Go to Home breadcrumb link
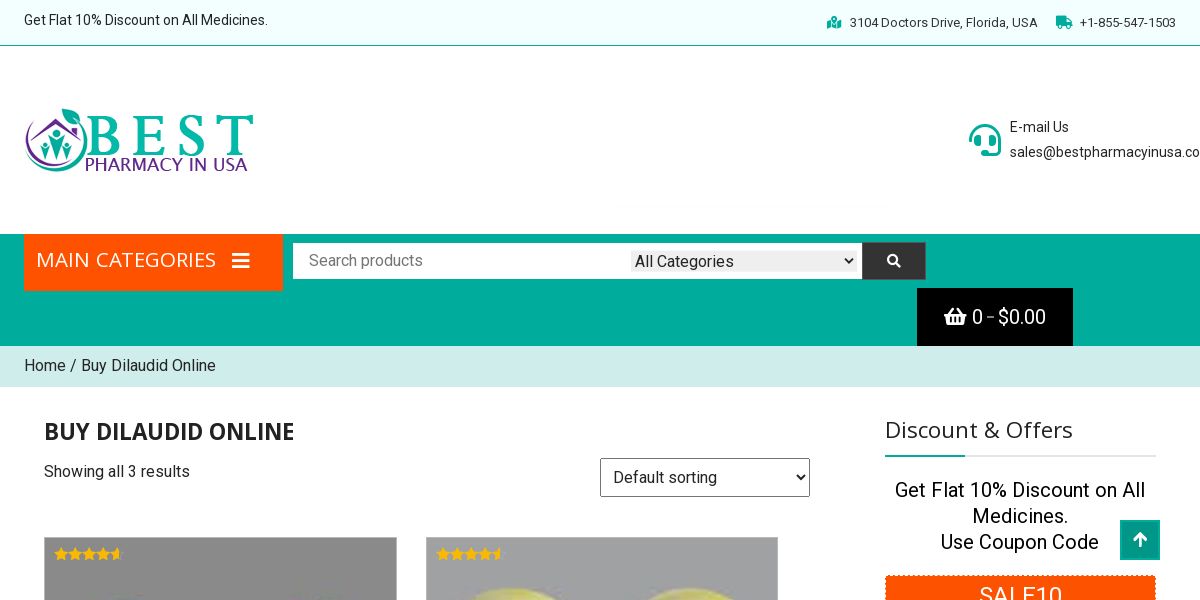 (45, 366)
